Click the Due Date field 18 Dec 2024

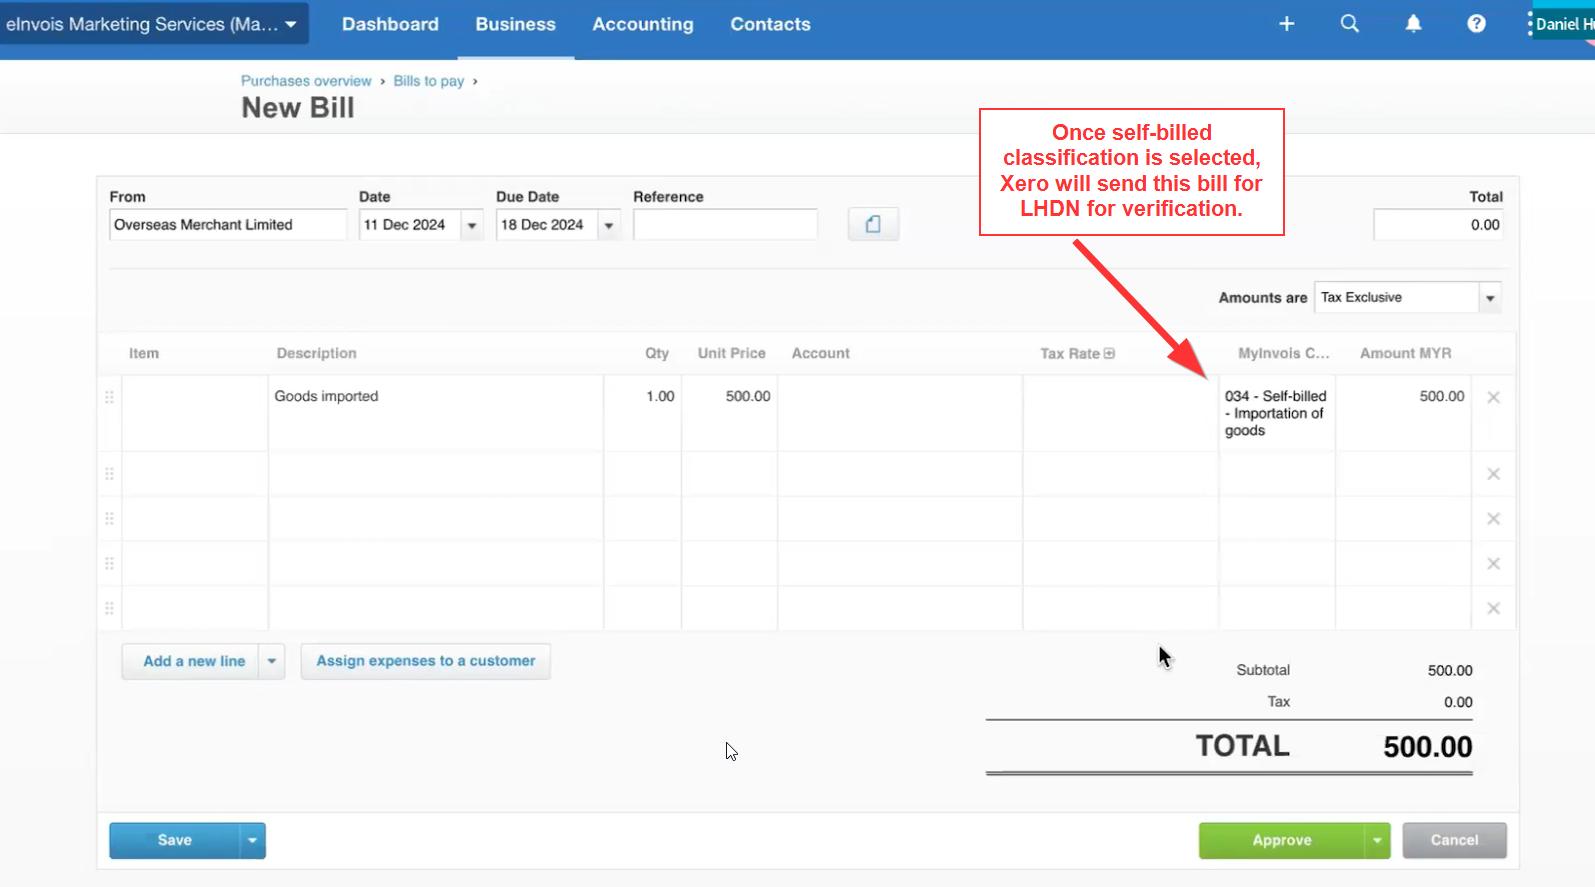(x=547, y=225)
